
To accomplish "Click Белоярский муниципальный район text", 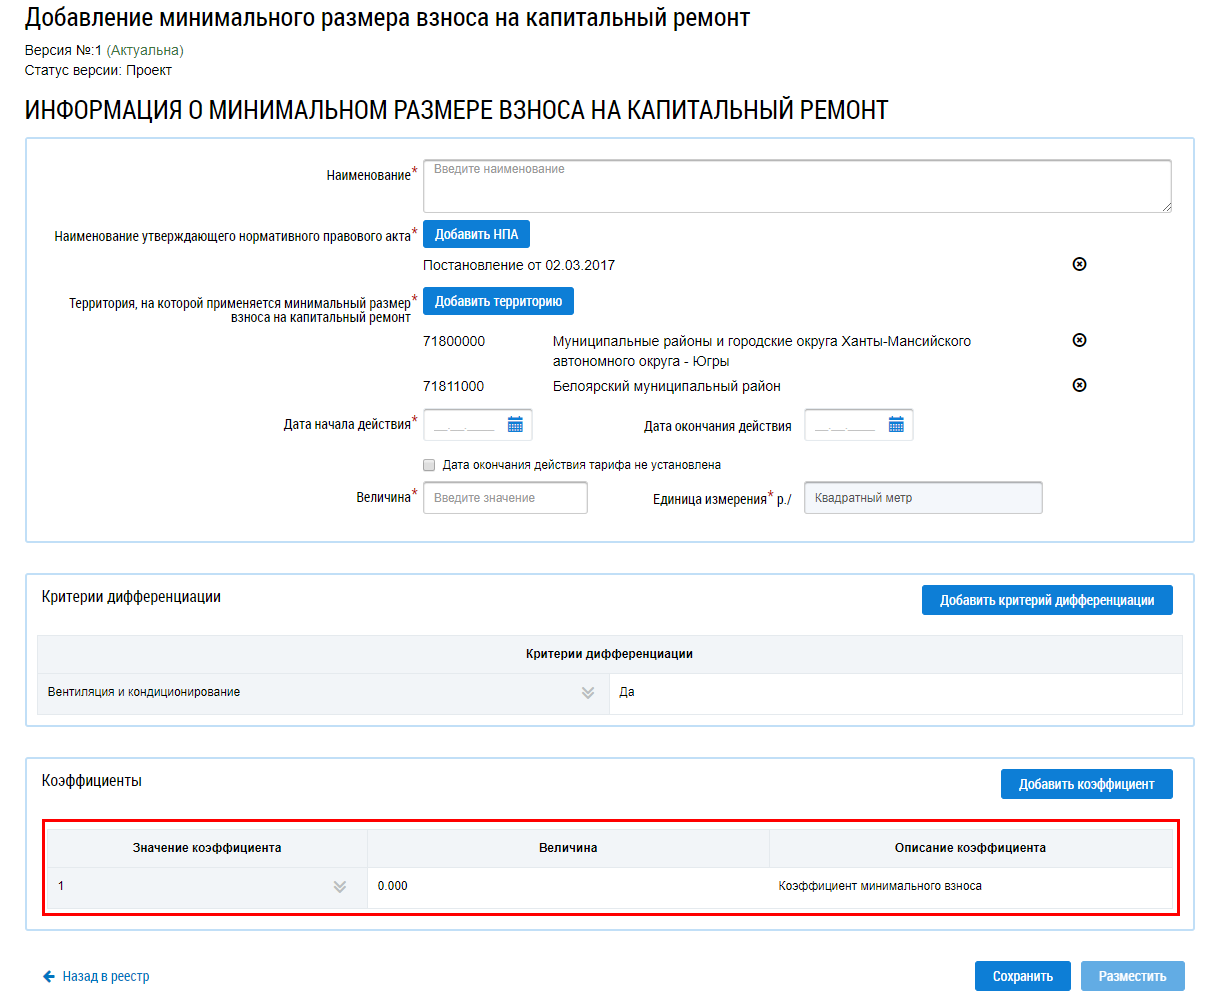I will click(x=667, y=386).
